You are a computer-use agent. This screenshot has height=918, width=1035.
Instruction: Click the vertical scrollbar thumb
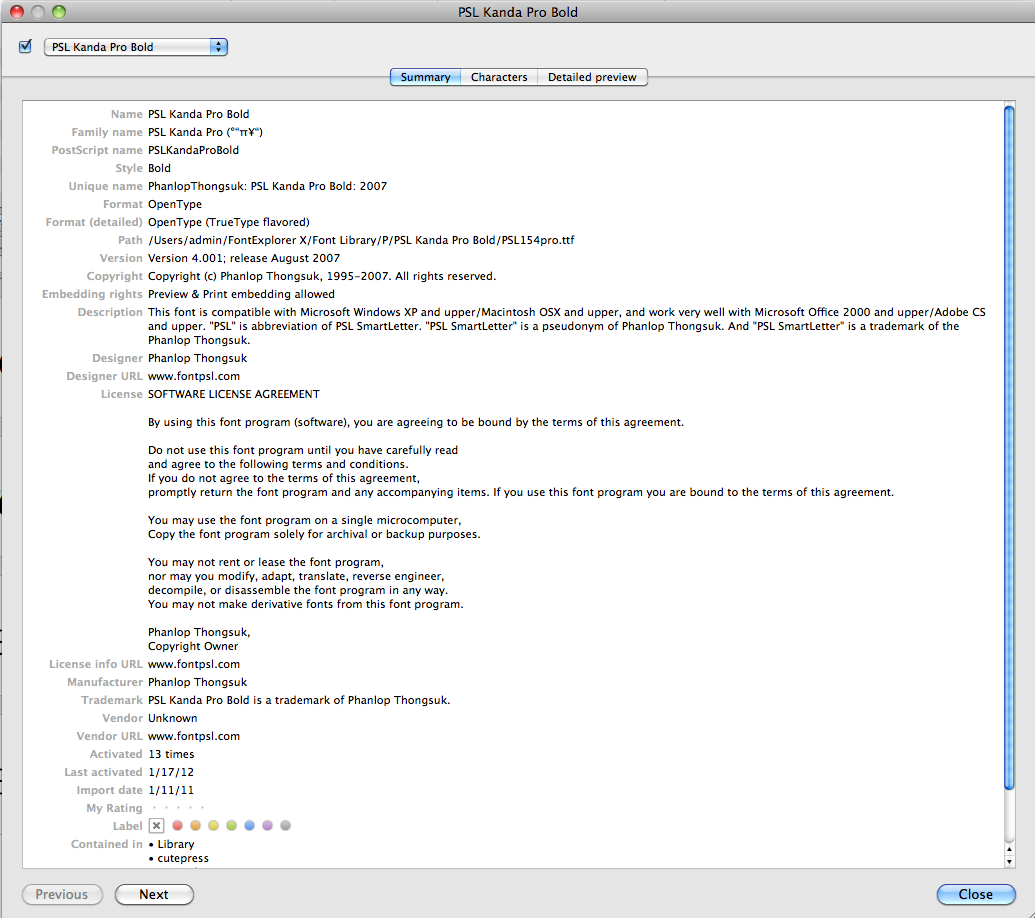coord(1009,447)
